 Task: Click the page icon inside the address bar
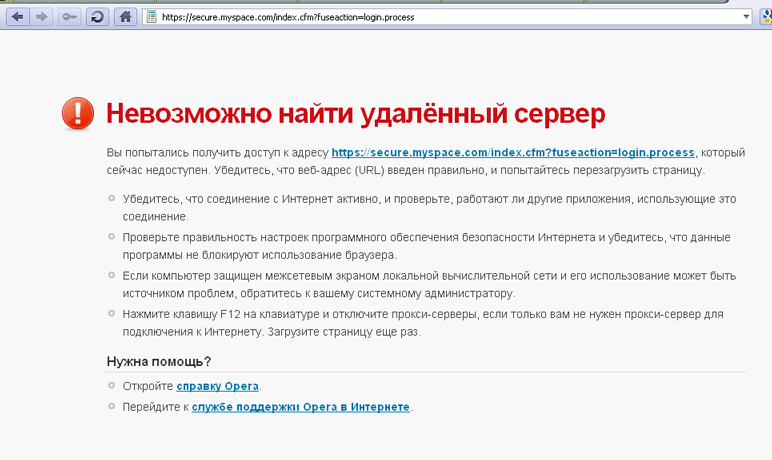[151, 17]
